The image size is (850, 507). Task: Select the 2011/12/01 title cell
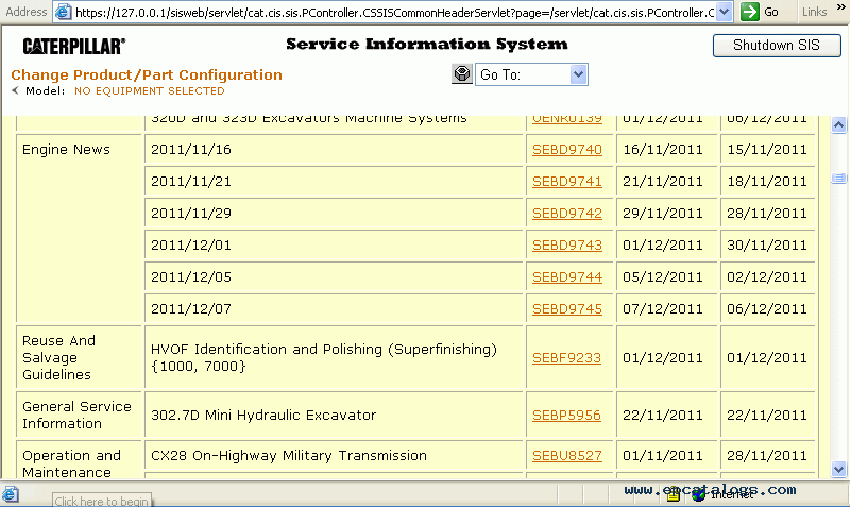[x=334, y=246]
